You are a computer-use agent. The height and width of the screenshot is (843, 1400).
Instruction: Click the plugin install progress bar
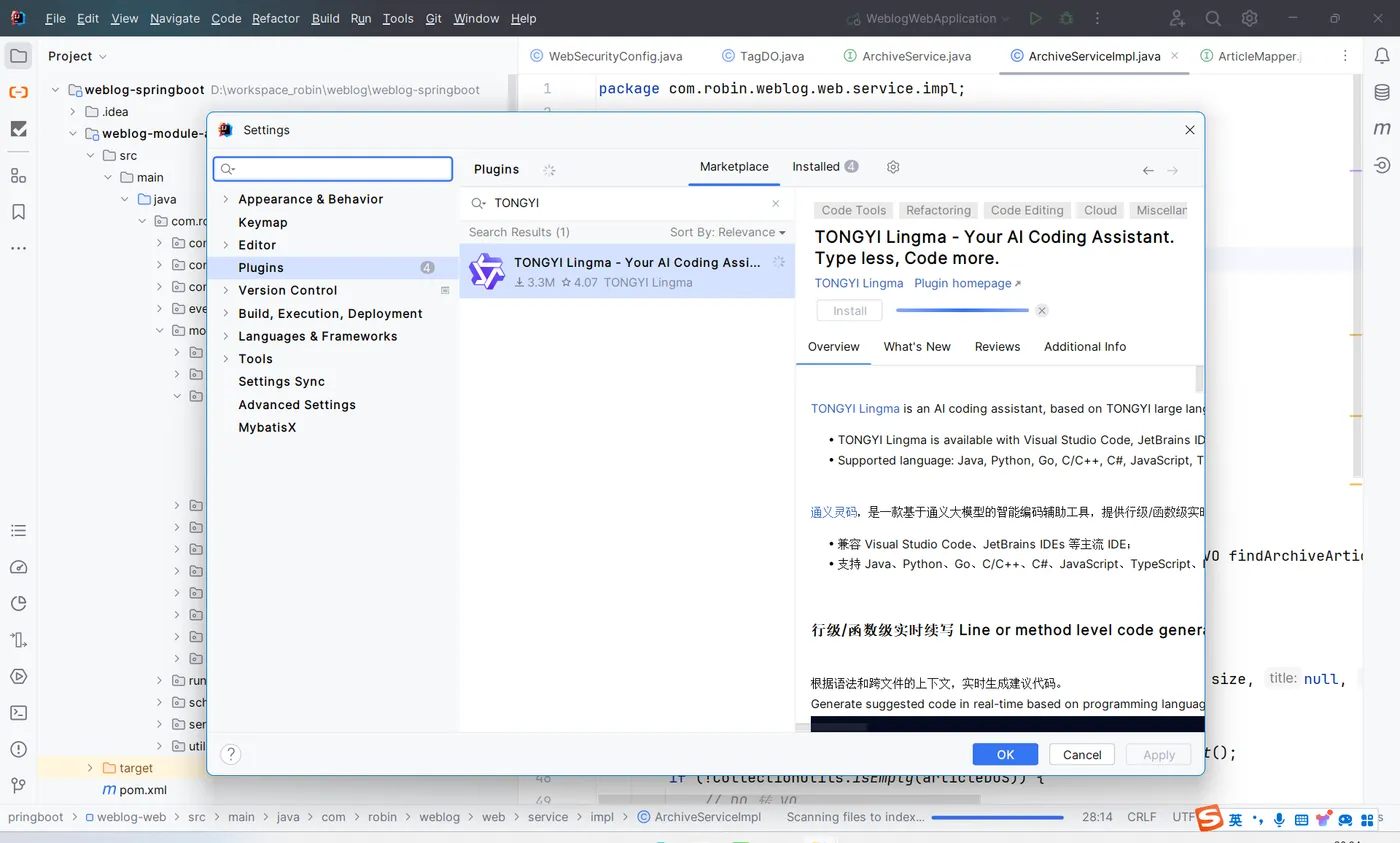click(x=962, y=311)
